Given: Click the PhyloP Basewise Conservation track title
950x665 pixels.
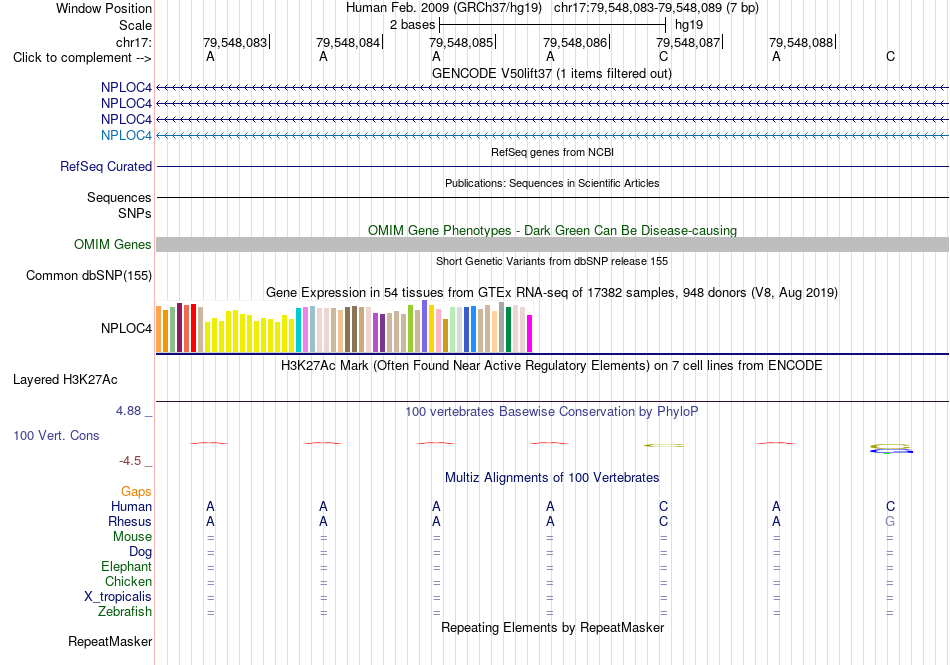Looking at the screenshot, I should point(552,411).
